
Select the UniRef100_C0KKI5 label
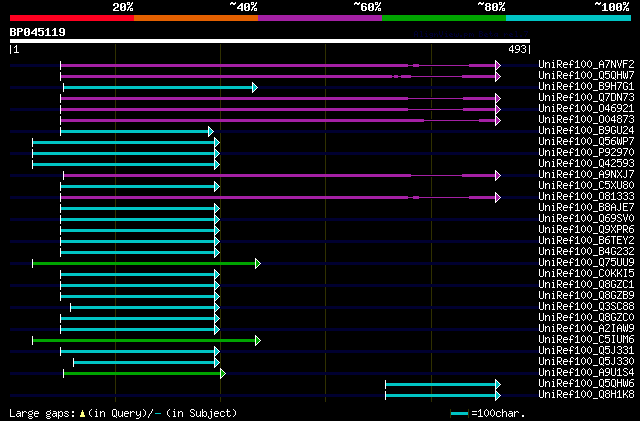point(586,274)
